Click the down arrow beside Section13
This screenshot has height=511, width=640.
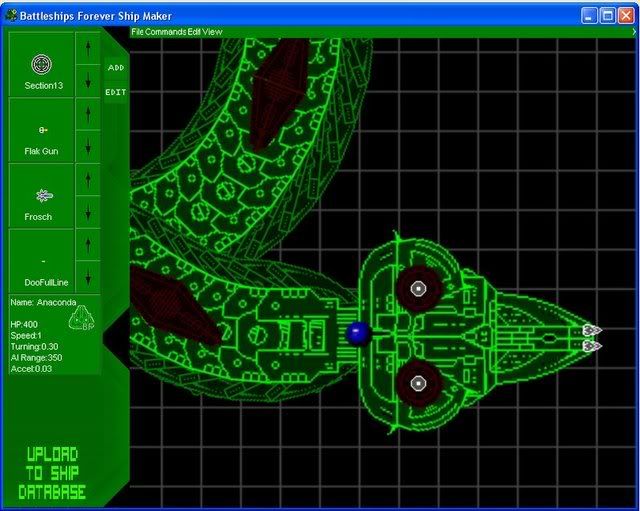(x=88, y=81)
